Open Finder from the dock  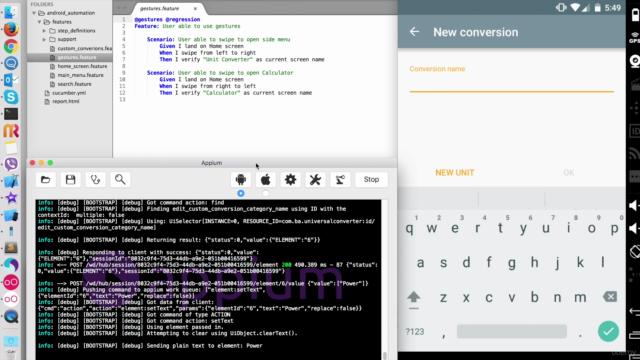coord(11,12)
